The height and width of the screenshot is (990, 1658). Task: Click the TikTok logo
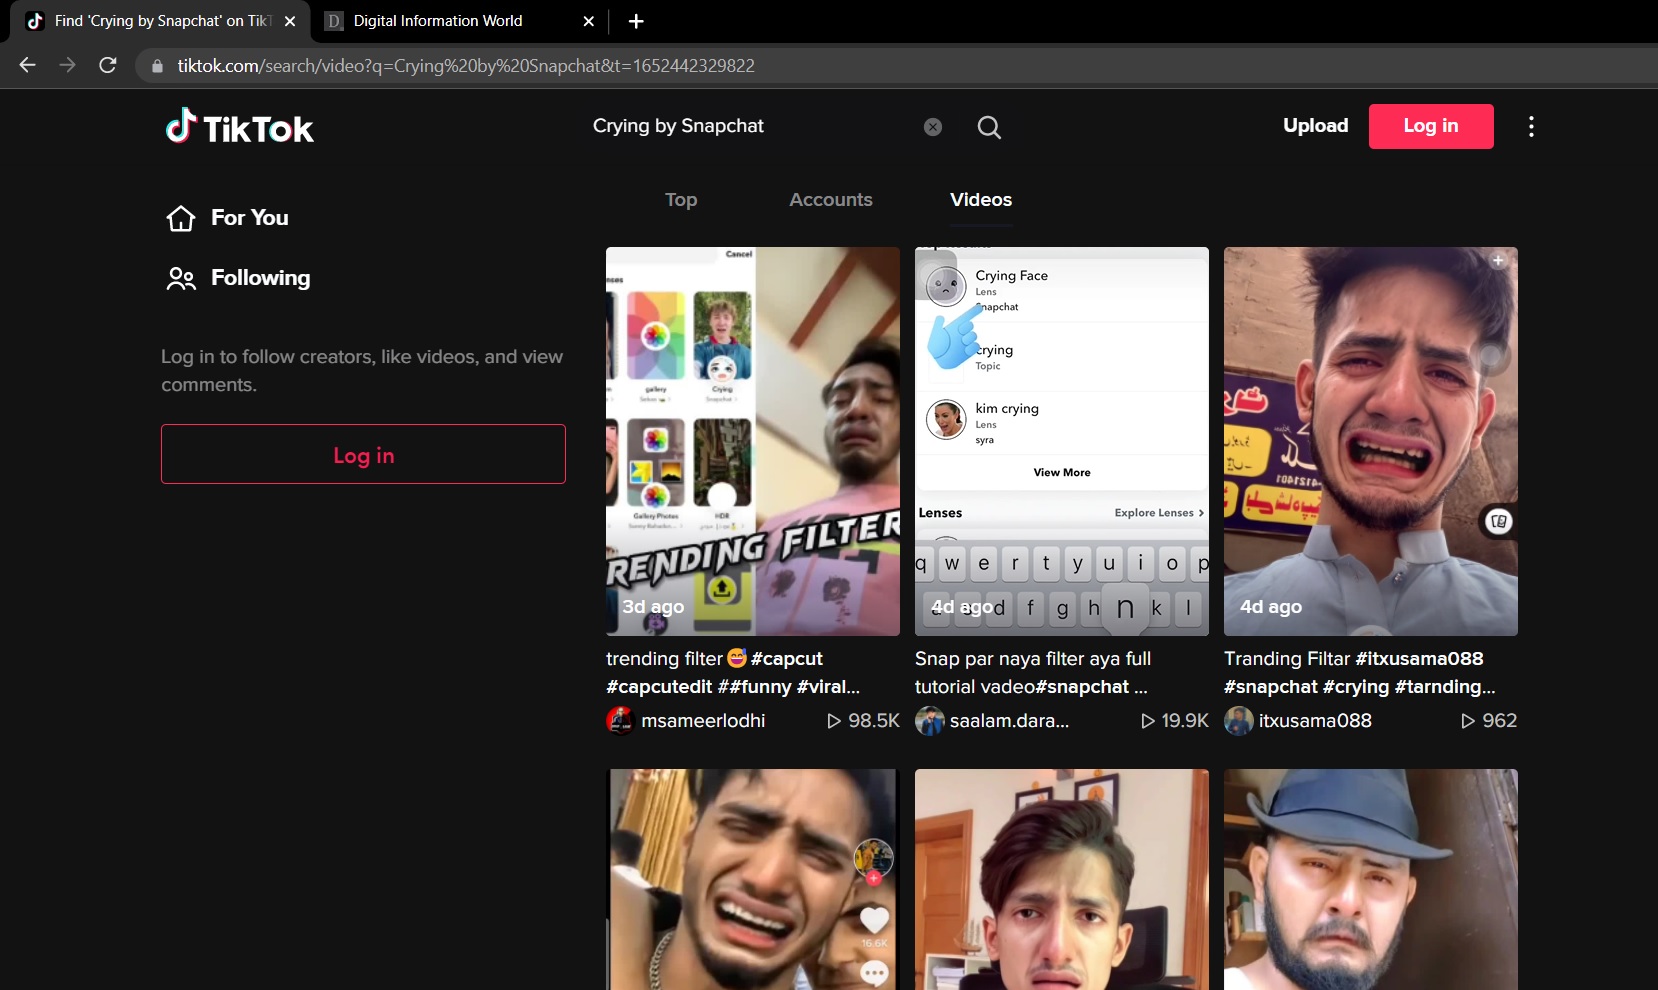tap(240, 127)
